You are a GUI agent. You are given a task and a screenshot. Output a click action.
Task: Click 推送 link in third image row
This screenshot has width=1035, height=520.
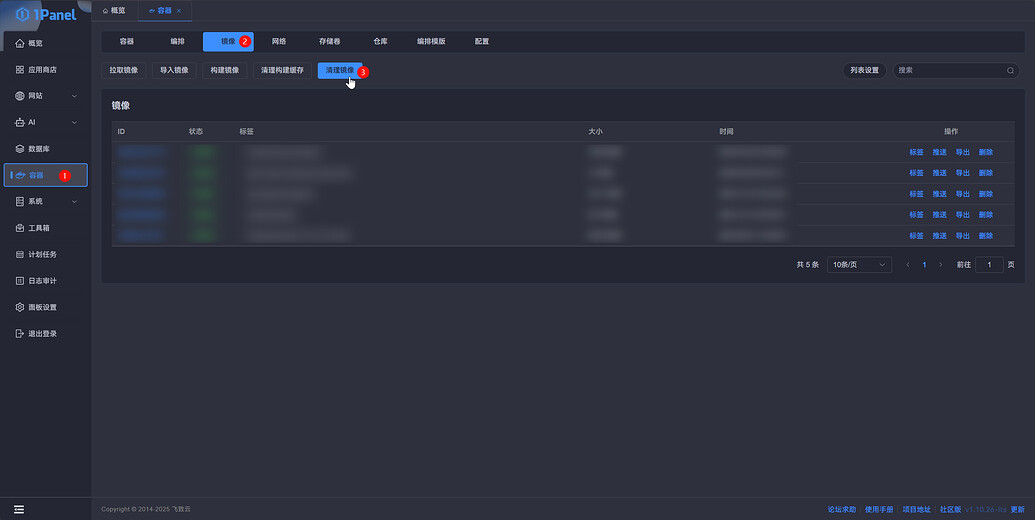[x=939, y=194]
